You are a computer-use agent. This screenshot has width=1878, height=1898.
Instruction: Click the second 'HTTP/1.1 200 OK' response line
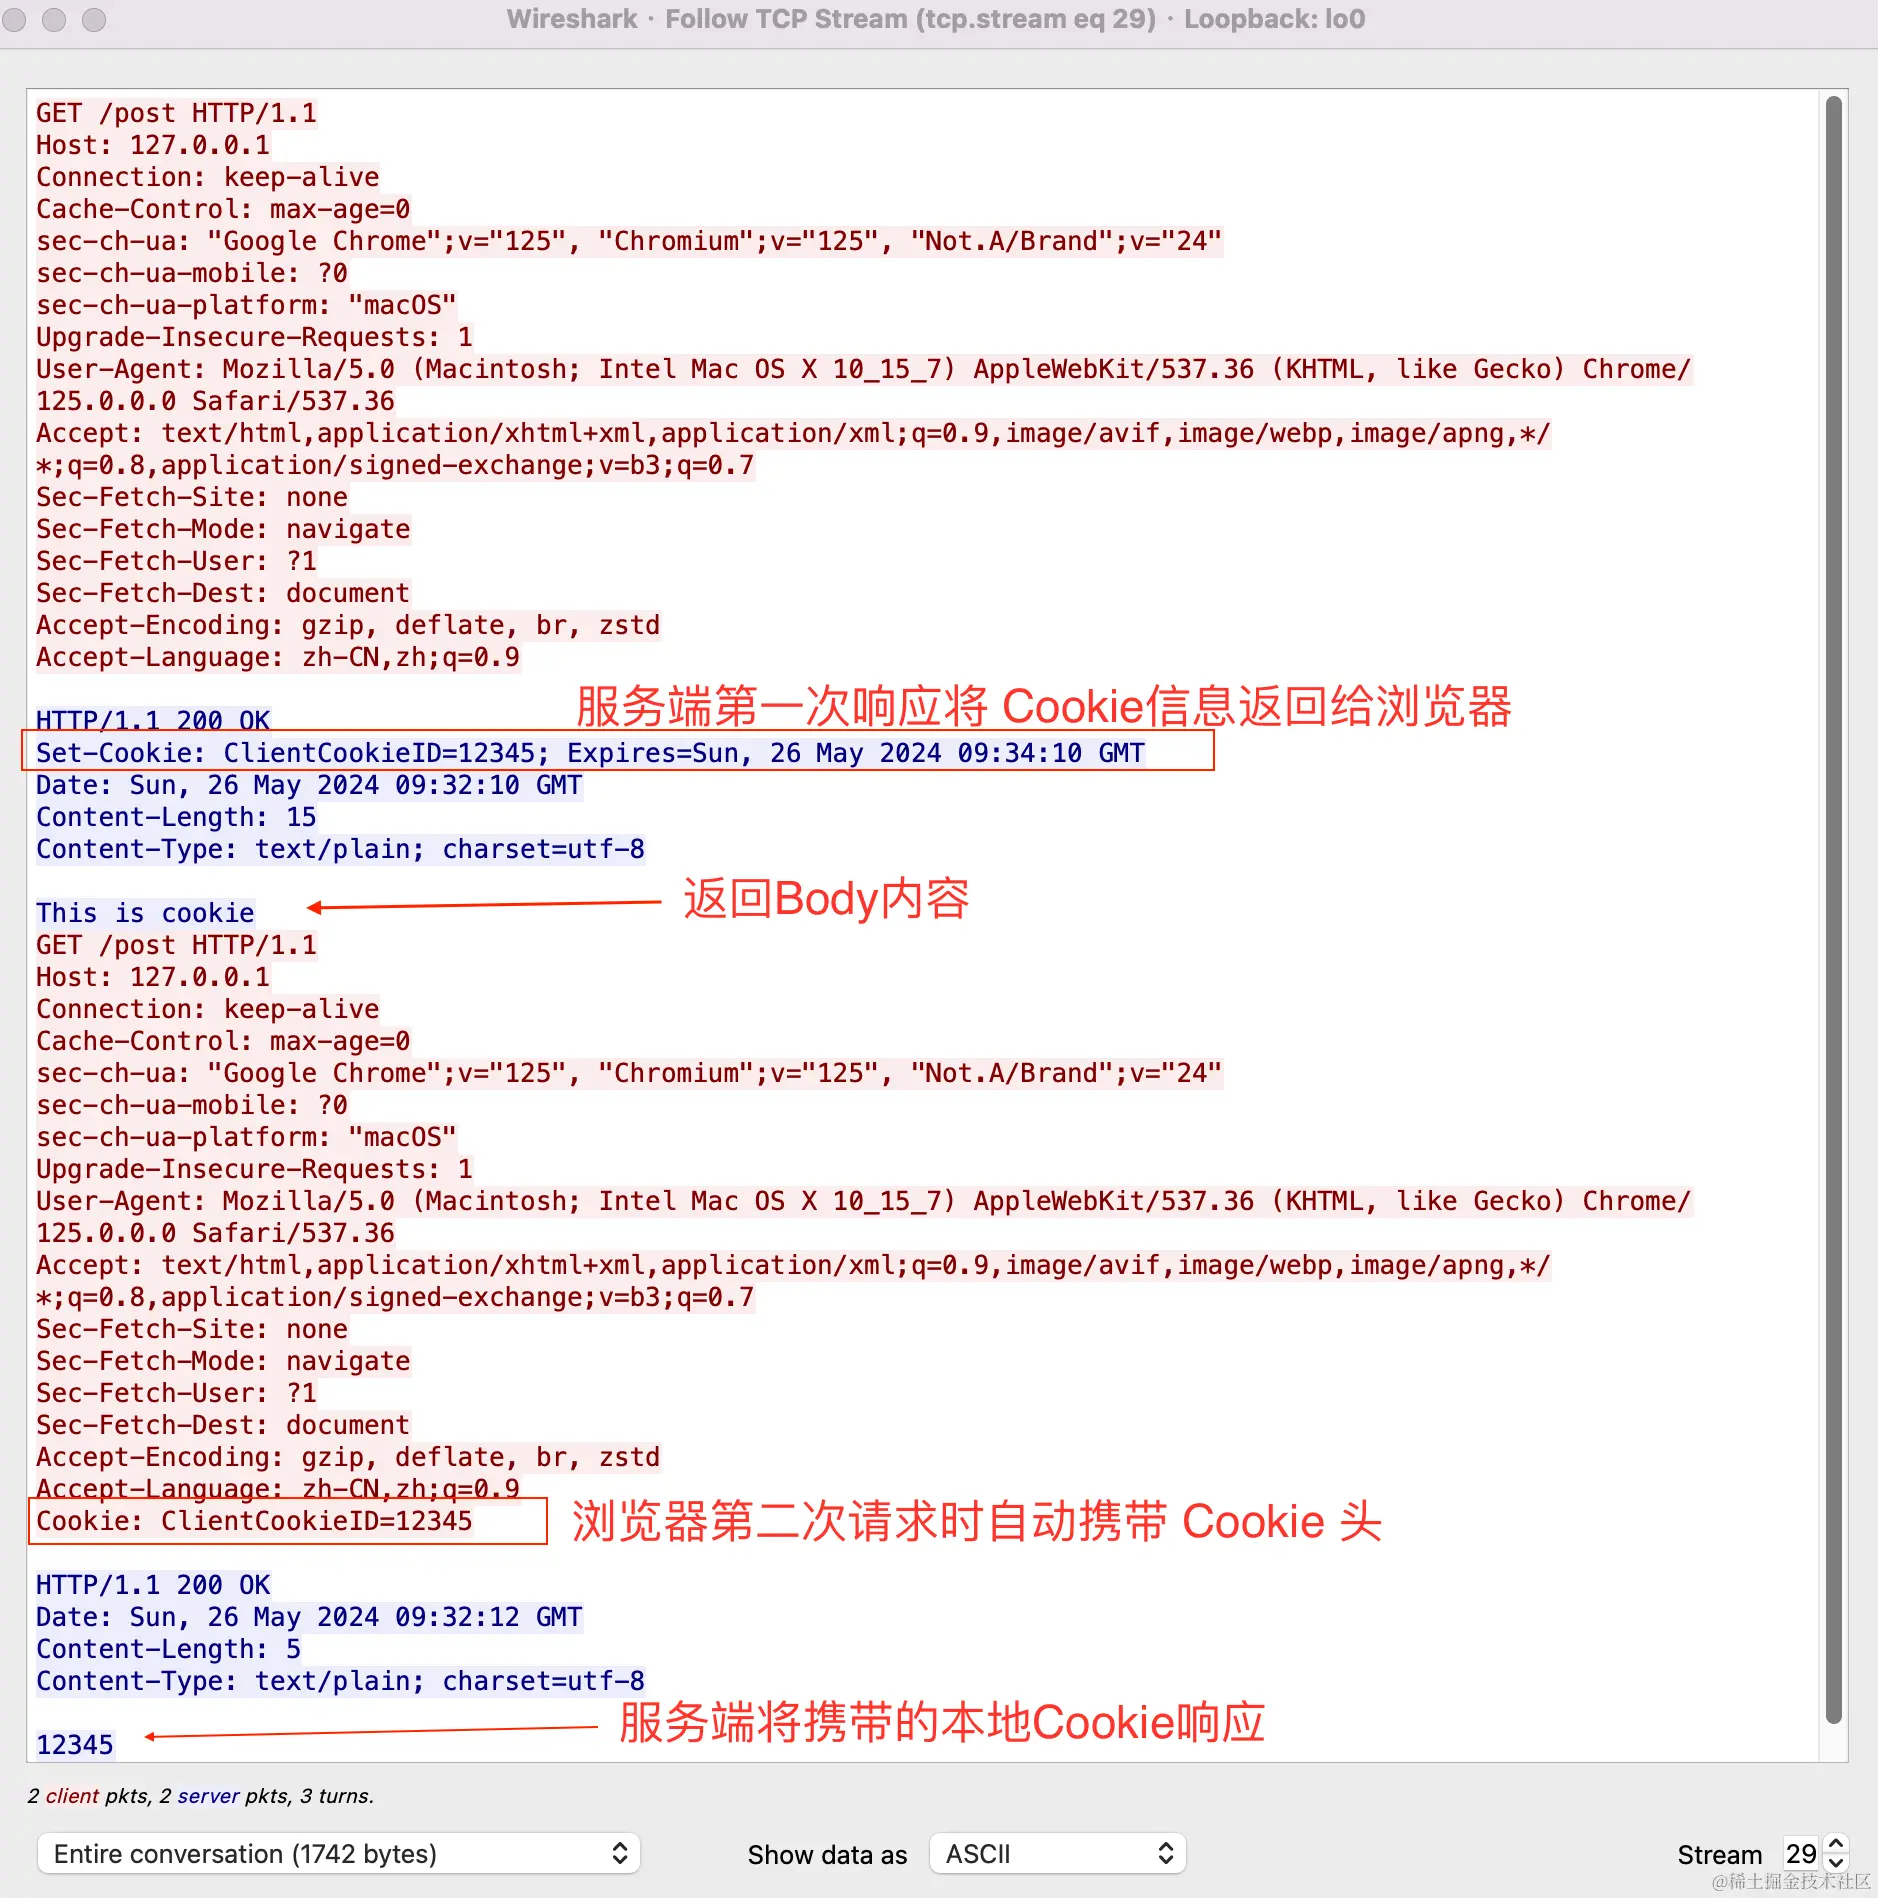(153, 1585)
